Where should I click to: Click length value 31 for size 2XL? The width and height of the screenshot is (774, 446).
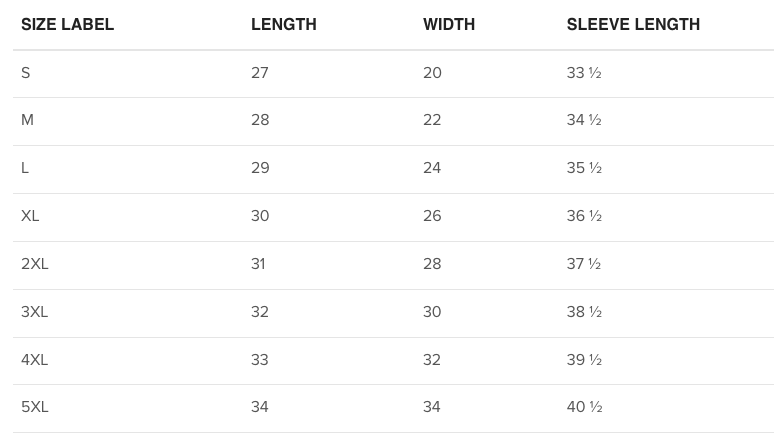(258, 264)
